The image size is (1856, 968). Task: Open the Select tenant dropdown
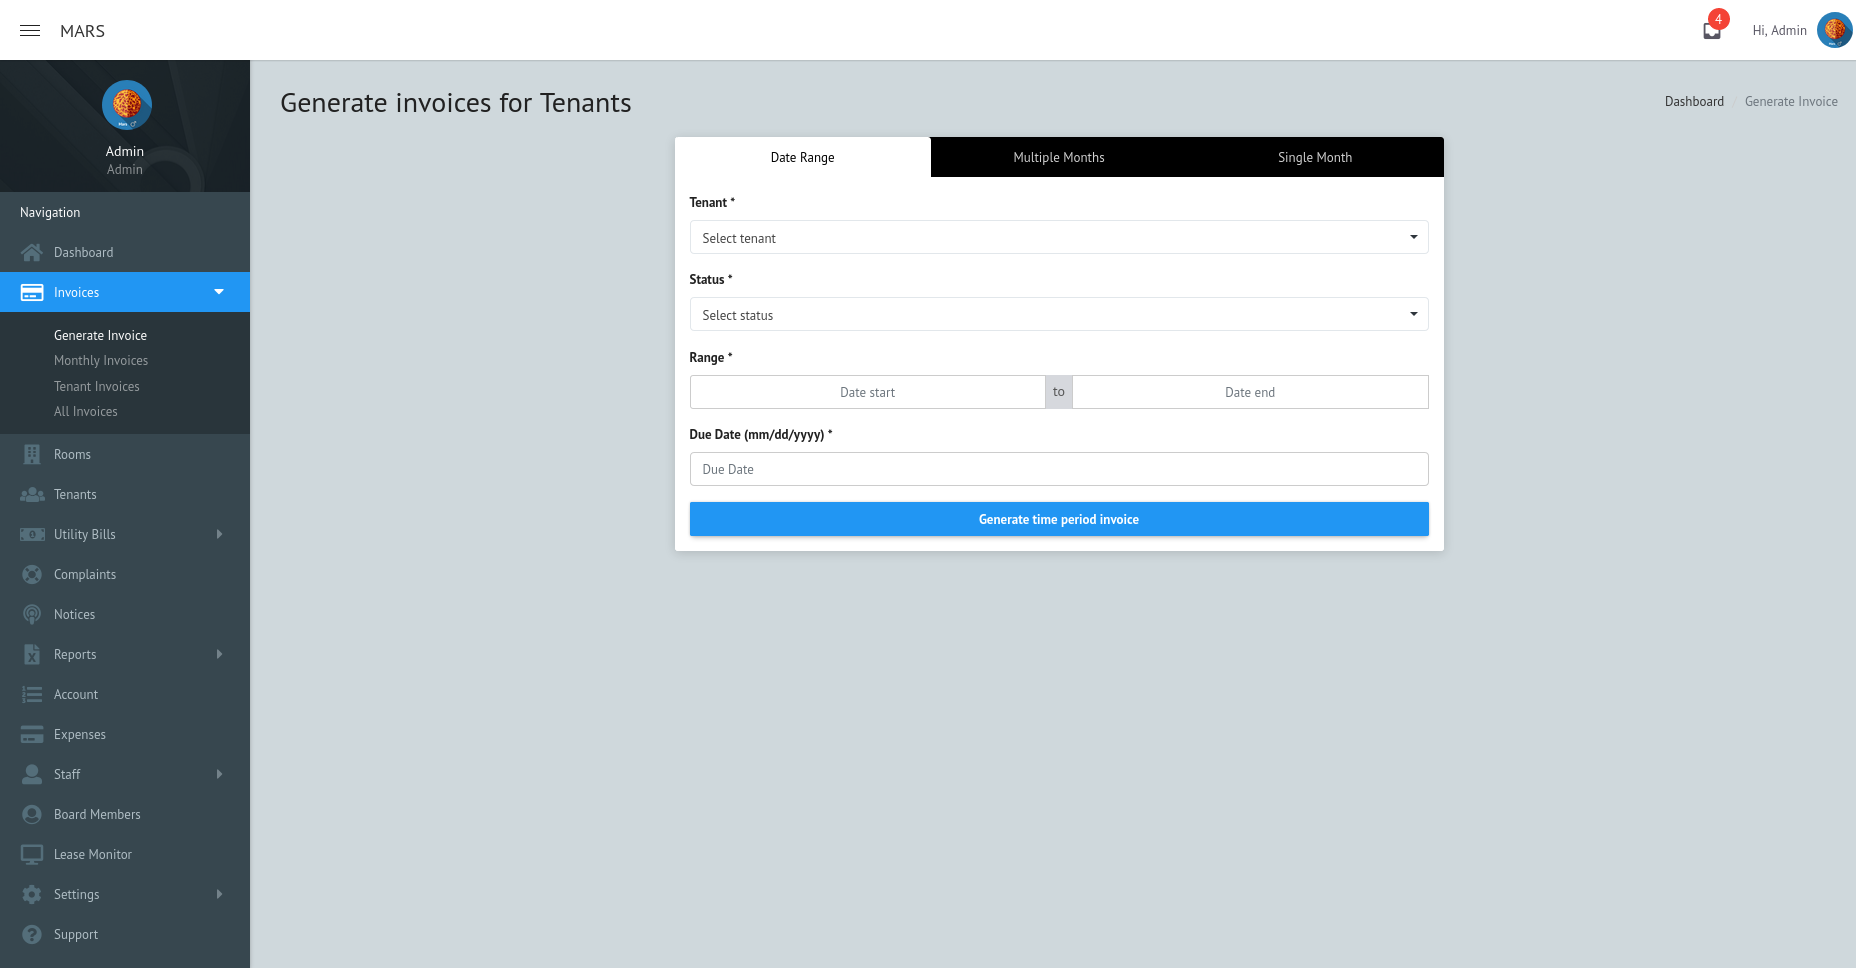[x=1058, y=237]
